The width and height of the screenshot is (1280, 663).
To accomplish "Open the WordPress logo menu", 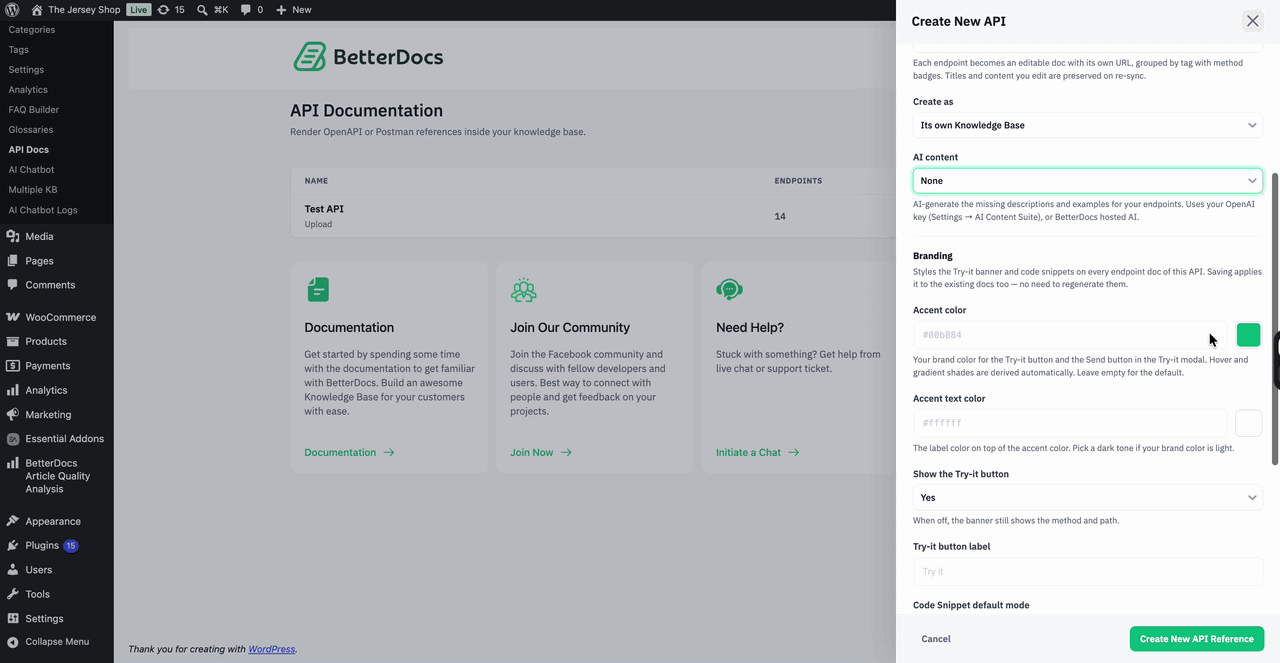I will [12, 9].
